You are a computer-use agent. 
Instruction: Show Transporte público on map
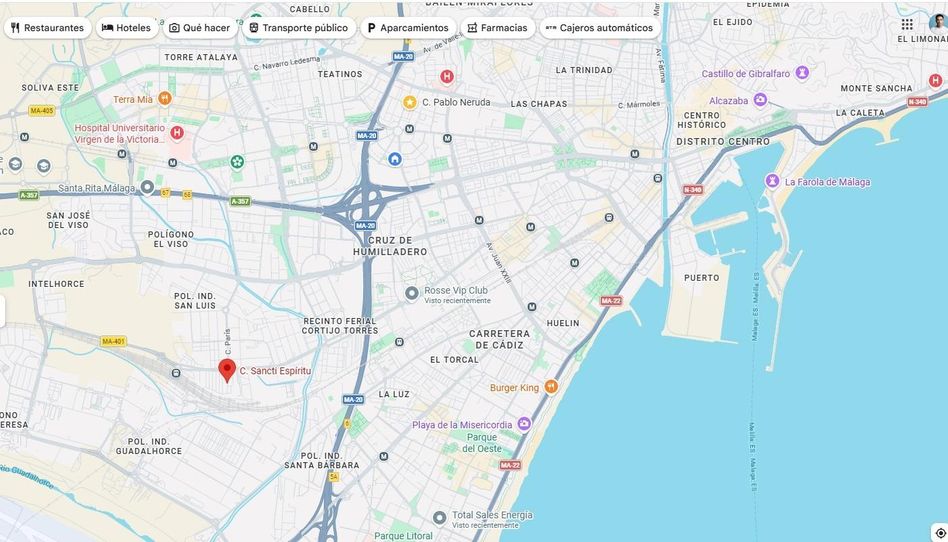(299, 28)
